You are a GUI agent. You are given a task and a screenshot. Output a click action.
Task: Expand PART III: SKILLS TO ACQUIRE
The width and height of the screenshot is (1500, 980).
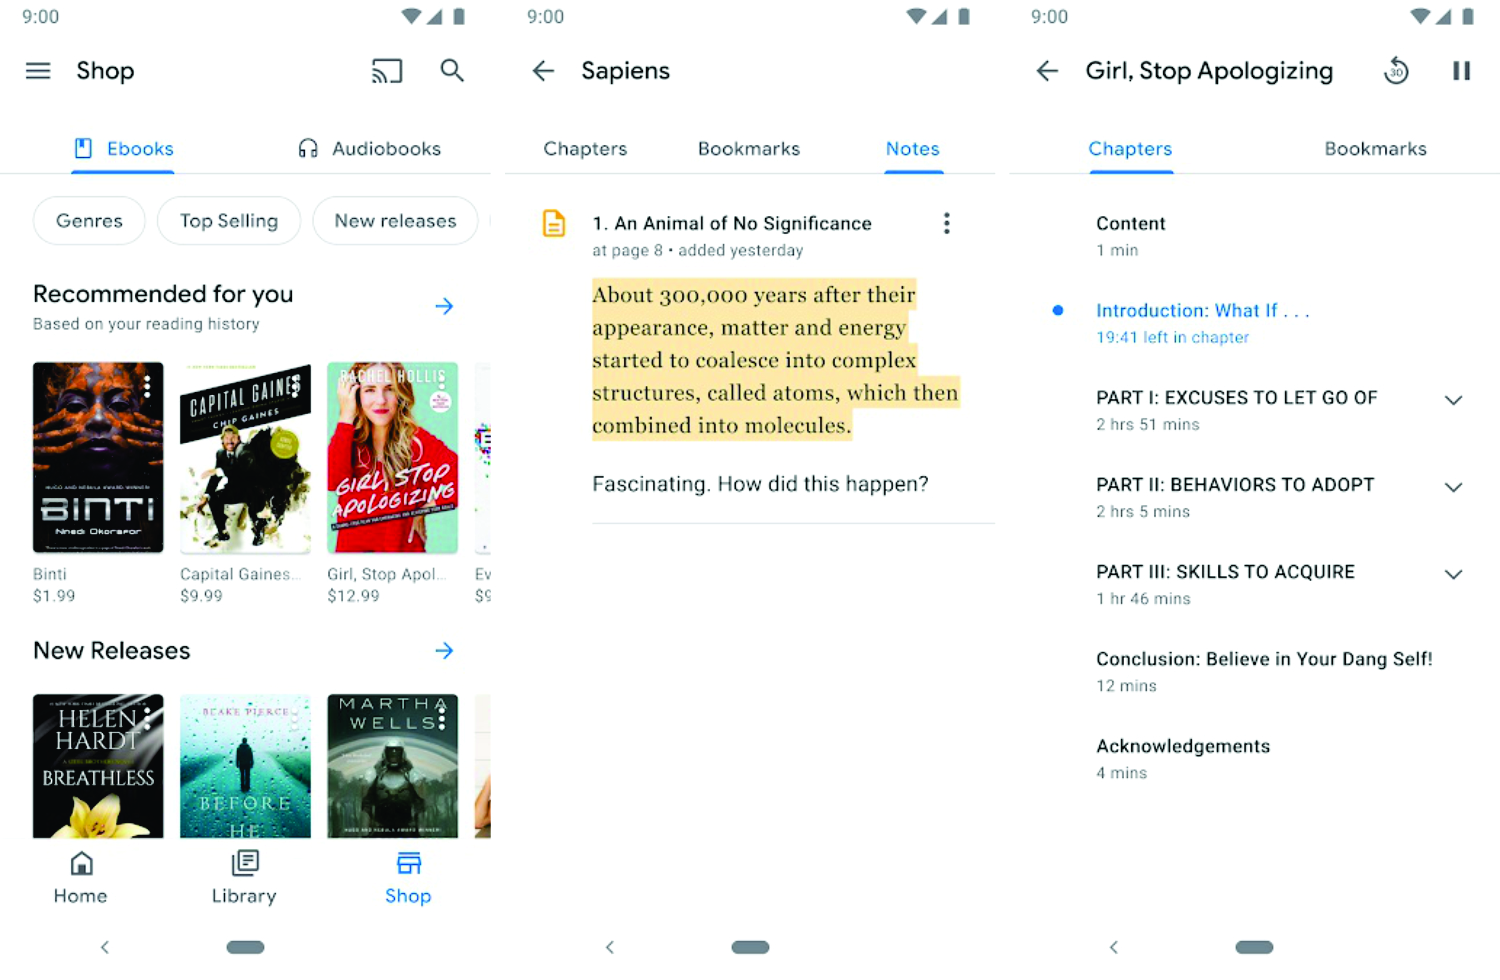pyautogui.click(x=1454, y=574)
